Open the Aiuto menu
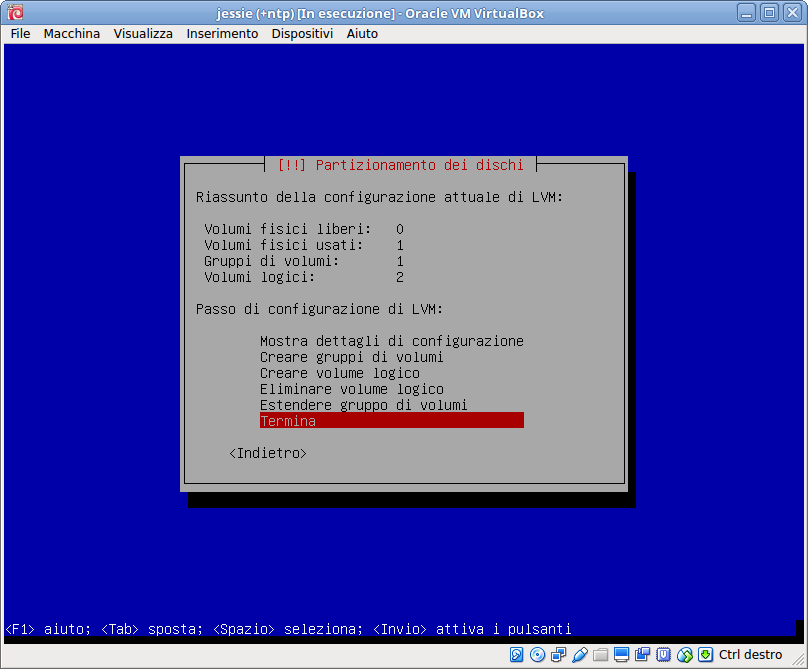808x669 pixels. 362,34
